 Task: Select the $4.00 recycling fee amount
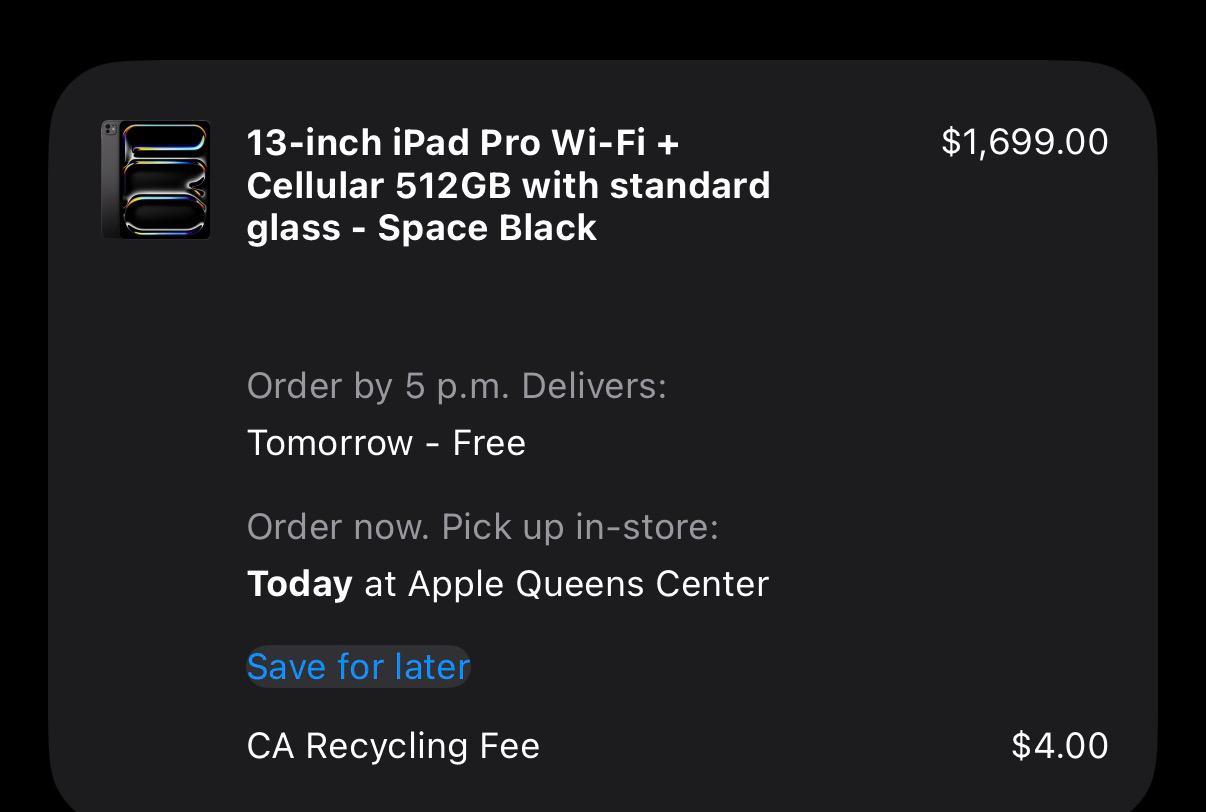click(x=1059, y=746)
